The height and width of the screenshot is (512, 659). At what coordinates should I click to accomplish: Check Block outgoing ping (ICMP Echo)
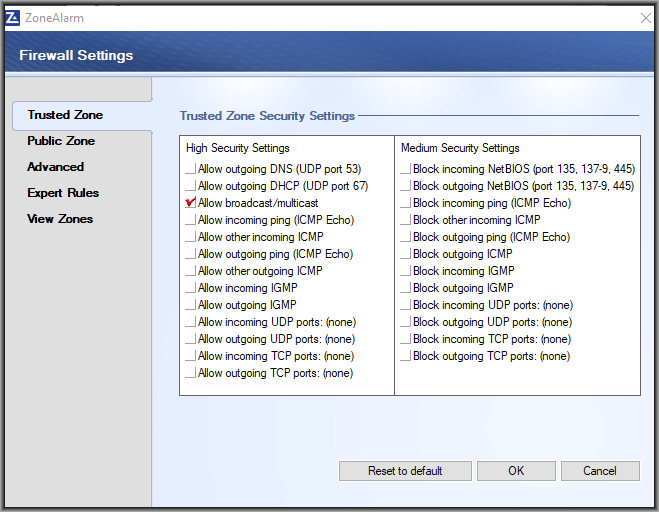pyautogui.click(x=406, y=237)
